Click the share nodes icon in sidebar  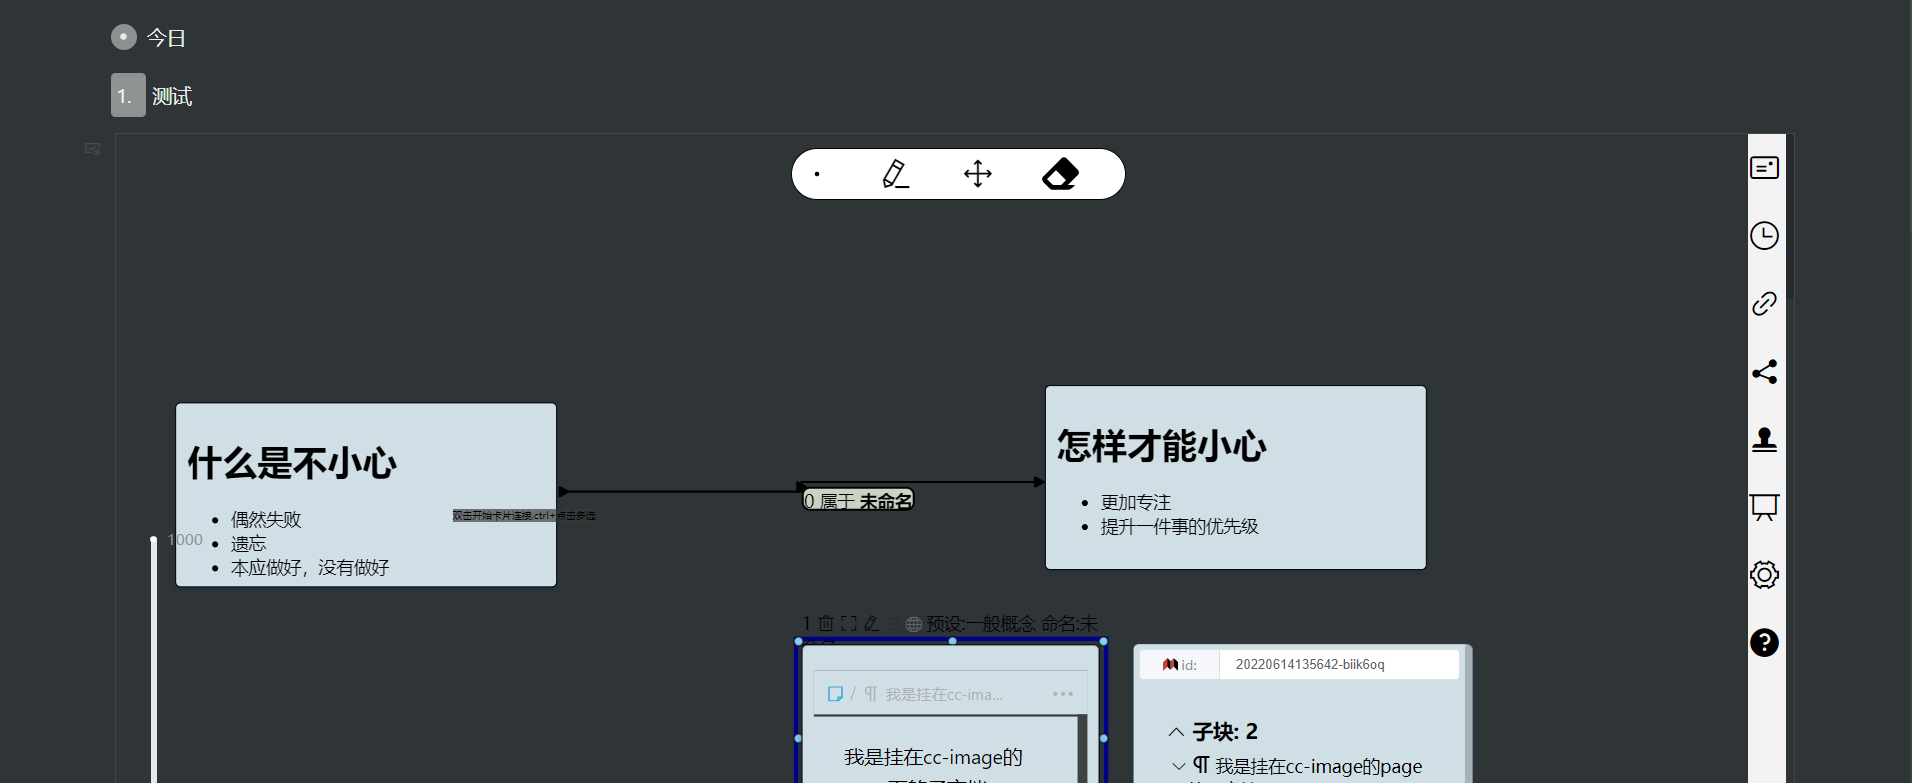click(x=1764, y=372)
